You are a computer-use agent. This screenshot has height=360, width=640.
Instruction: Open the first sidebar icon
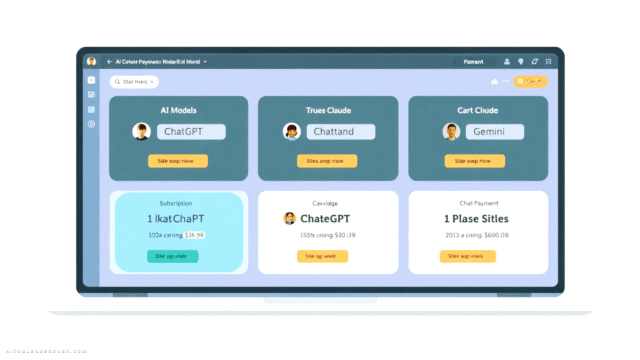tap(91, 80)
